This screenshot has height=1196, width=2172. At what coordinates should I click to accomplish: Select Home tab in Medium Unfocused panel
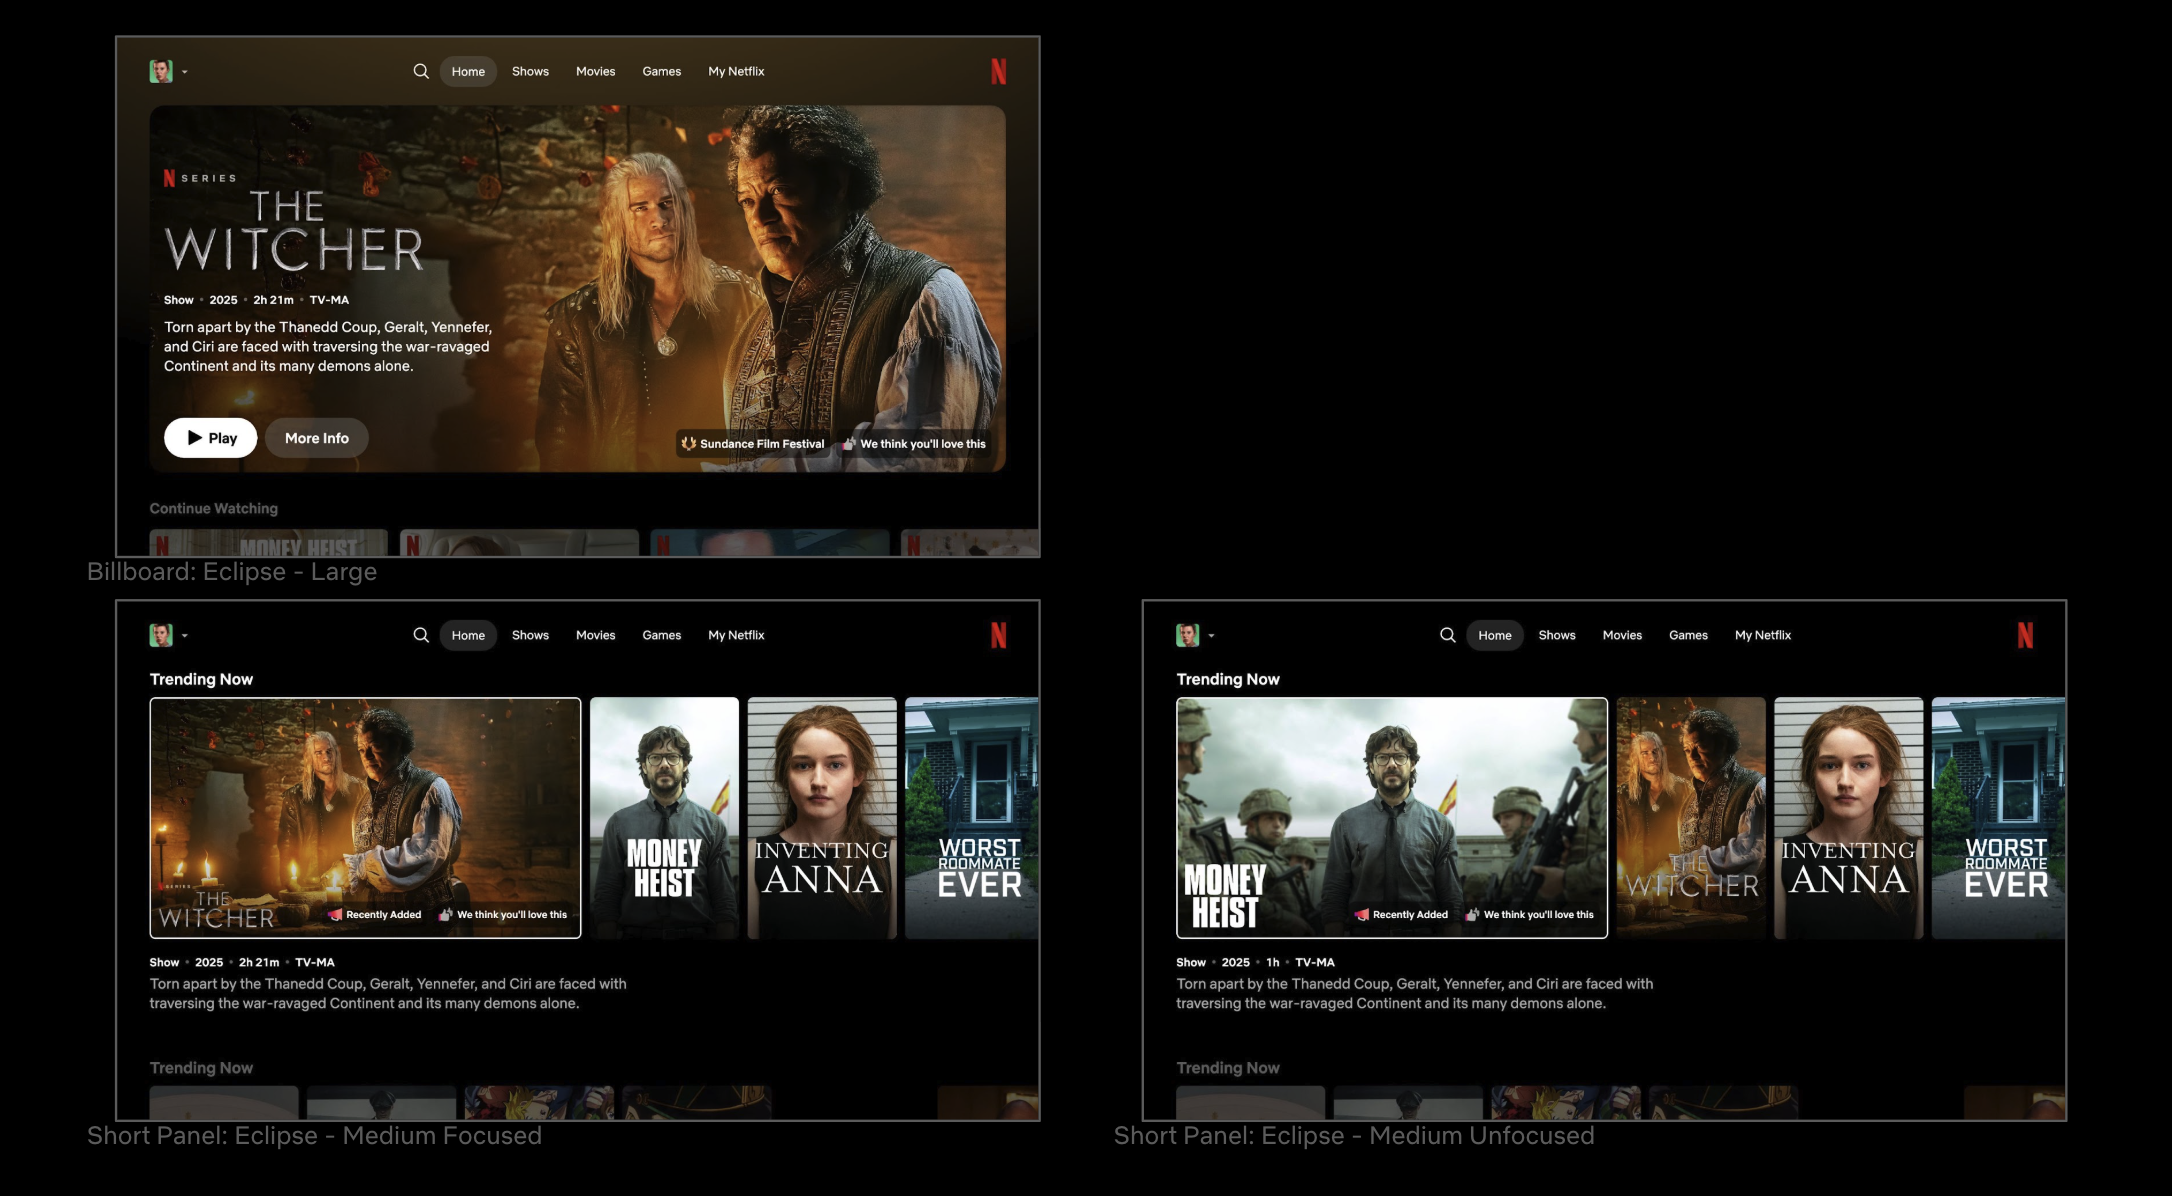(x=1495, y=635)
